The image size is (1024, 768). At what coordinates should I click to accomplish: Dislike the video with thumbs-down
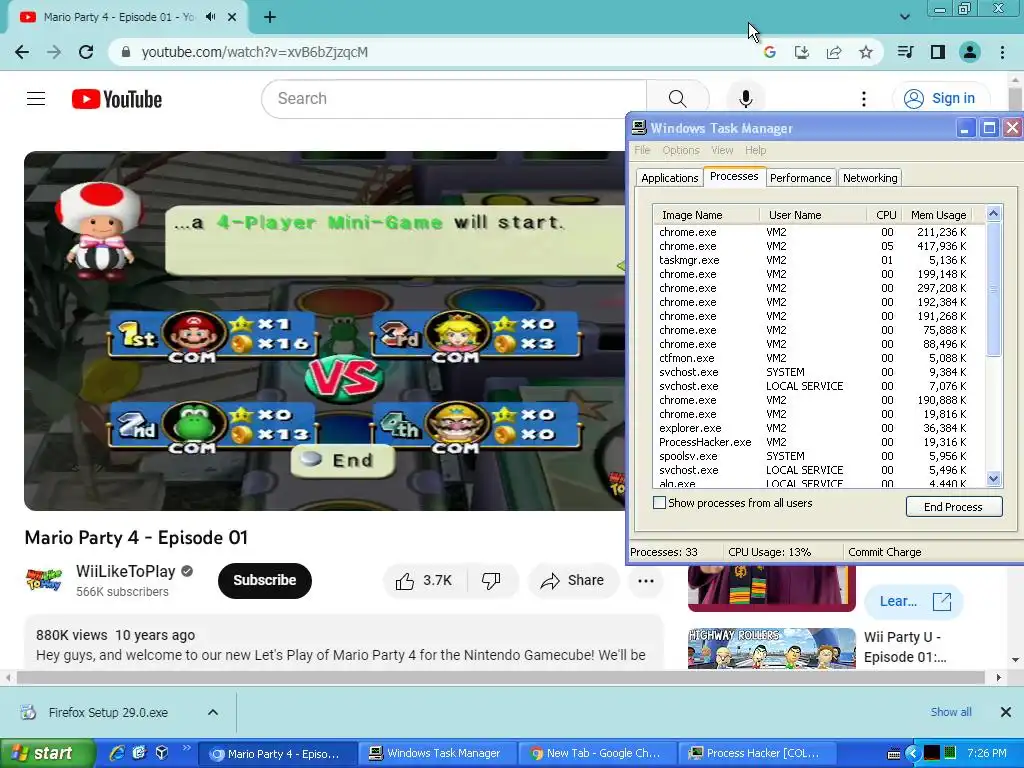491,581
